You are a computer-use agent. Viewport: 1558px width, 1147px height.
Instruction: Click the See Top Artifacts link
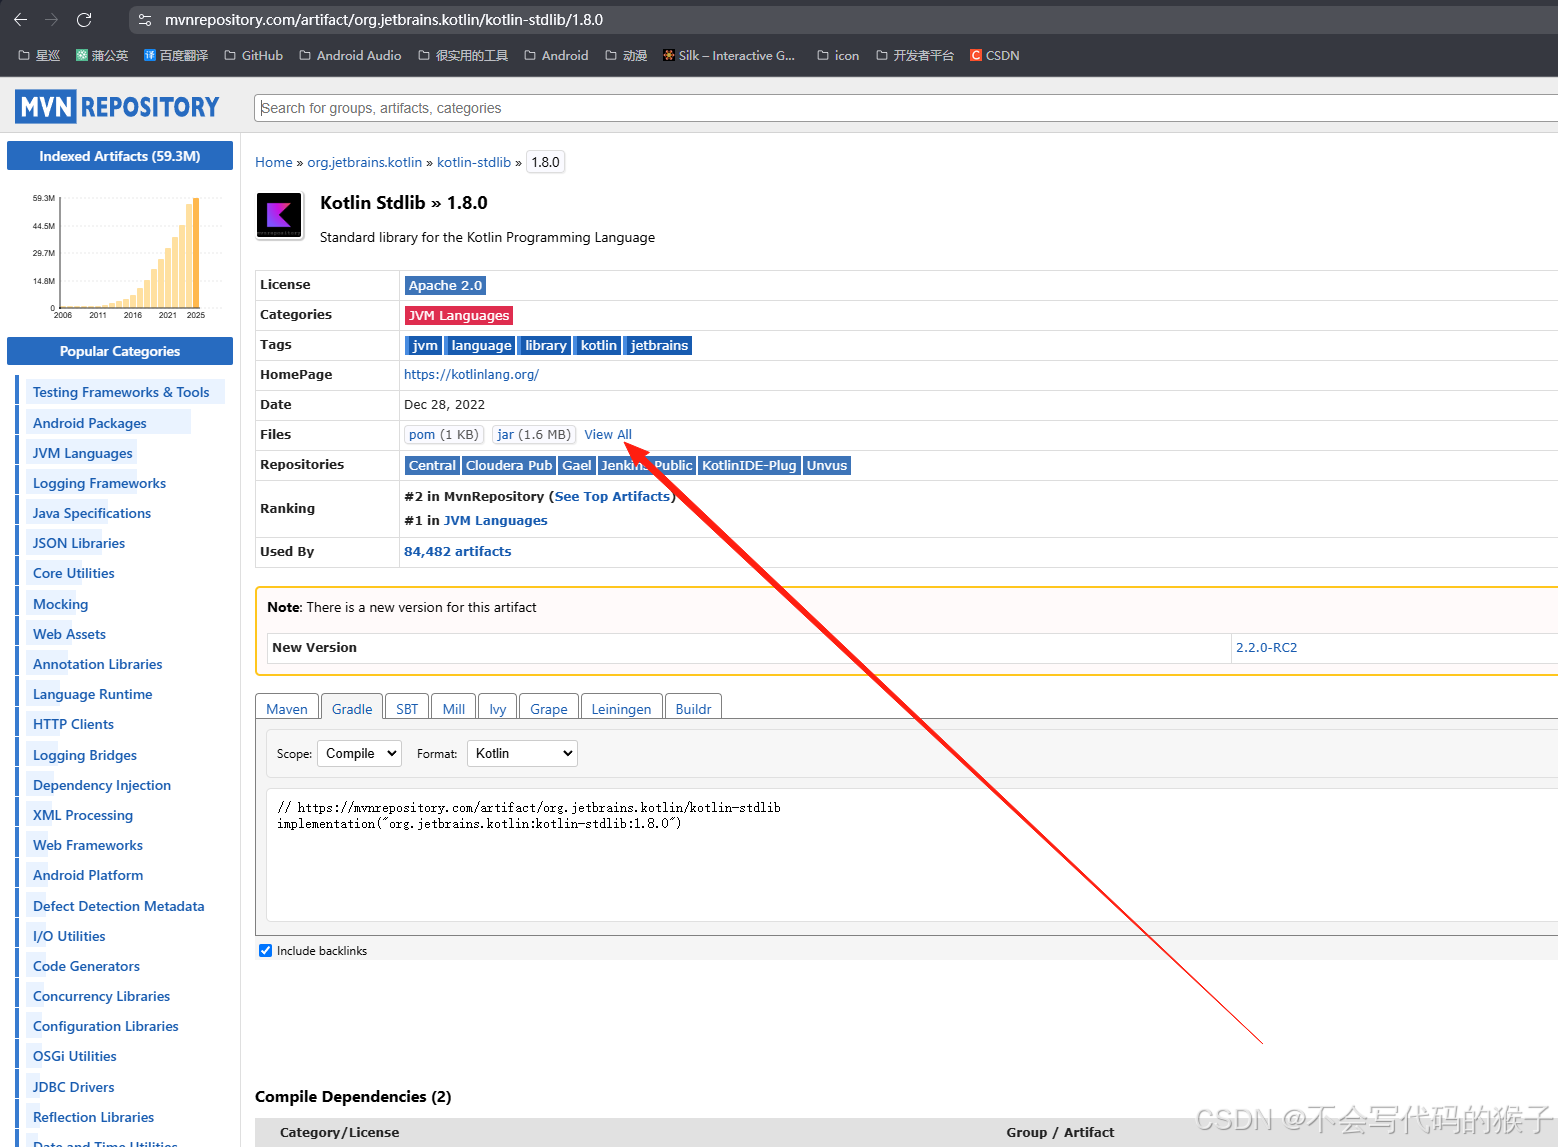[612, 496]
